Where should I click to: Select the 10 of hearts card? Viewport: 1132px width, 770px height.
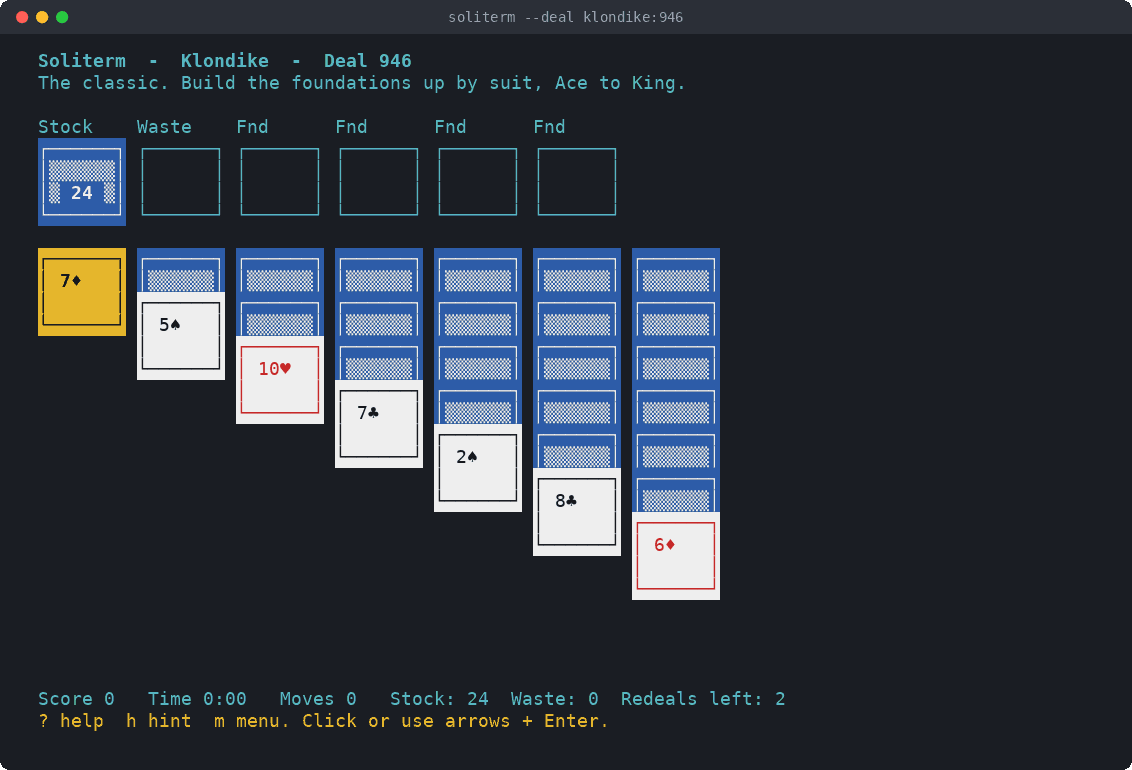[x=279, y=380]
